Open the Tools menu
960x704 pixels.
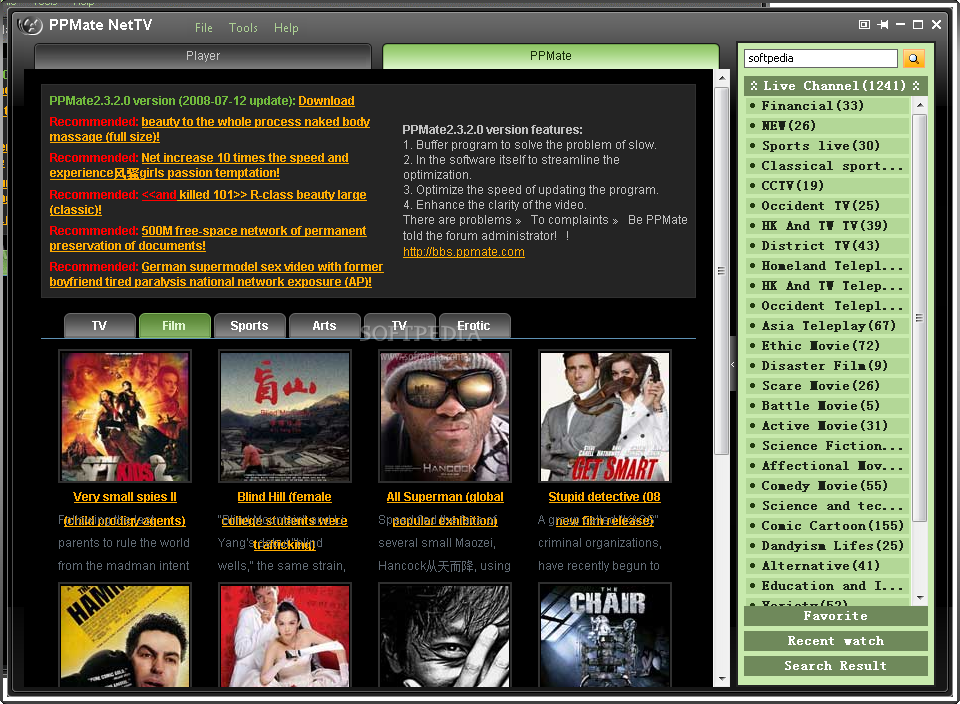point(243,28)
